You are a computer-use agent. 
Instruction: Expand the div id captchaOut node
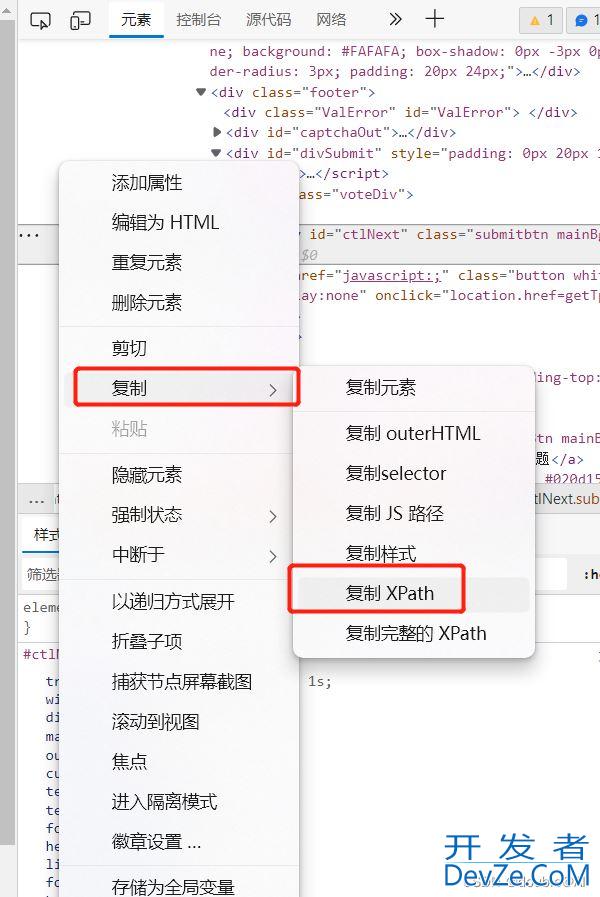click(x=217, y=132)
